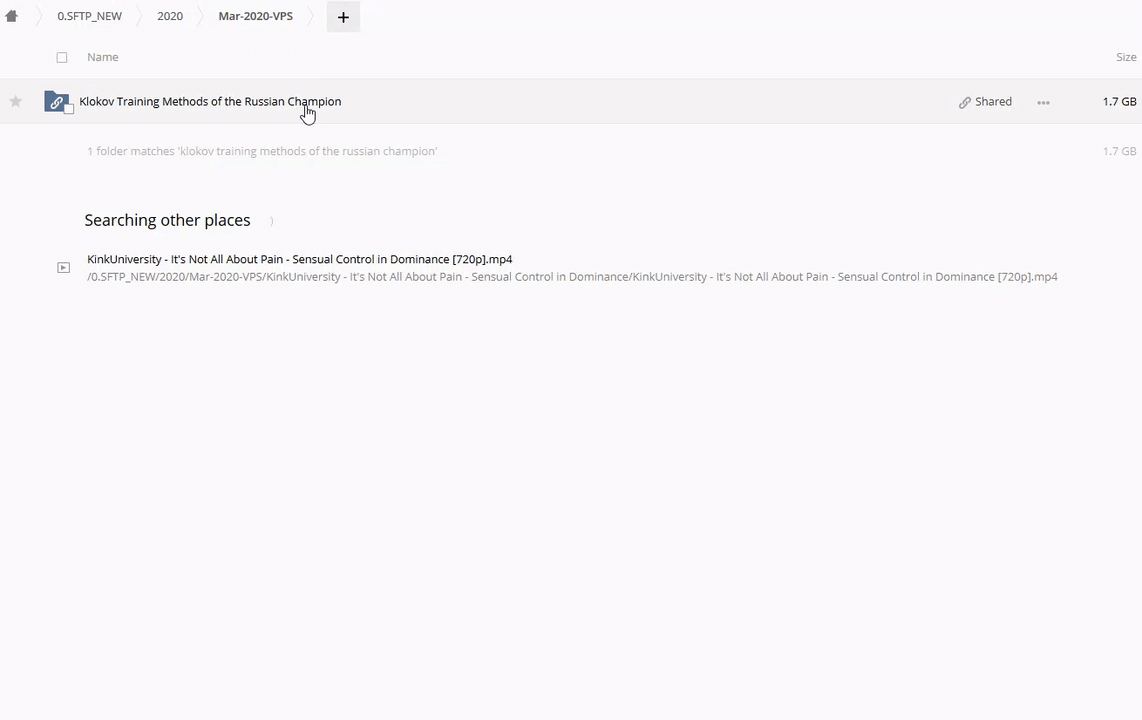
Task: Sort files by Name column
Action: pos(103,57)
